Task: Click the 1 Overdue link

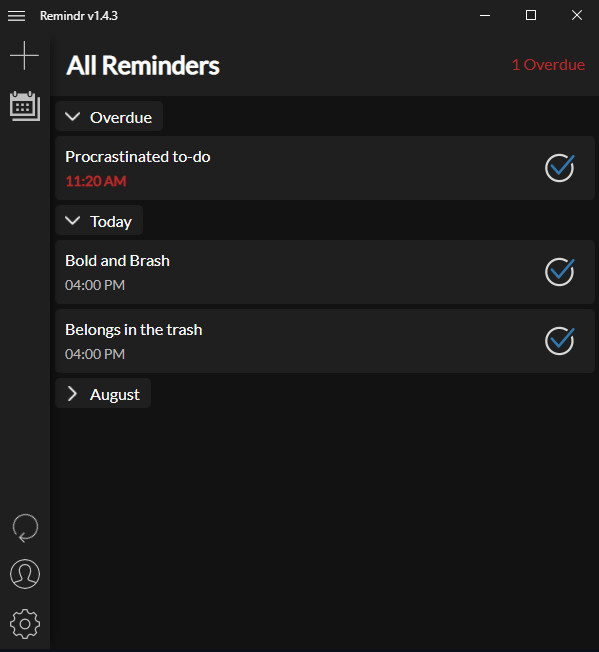Action: pyautogui.click(x=548, y=64)
